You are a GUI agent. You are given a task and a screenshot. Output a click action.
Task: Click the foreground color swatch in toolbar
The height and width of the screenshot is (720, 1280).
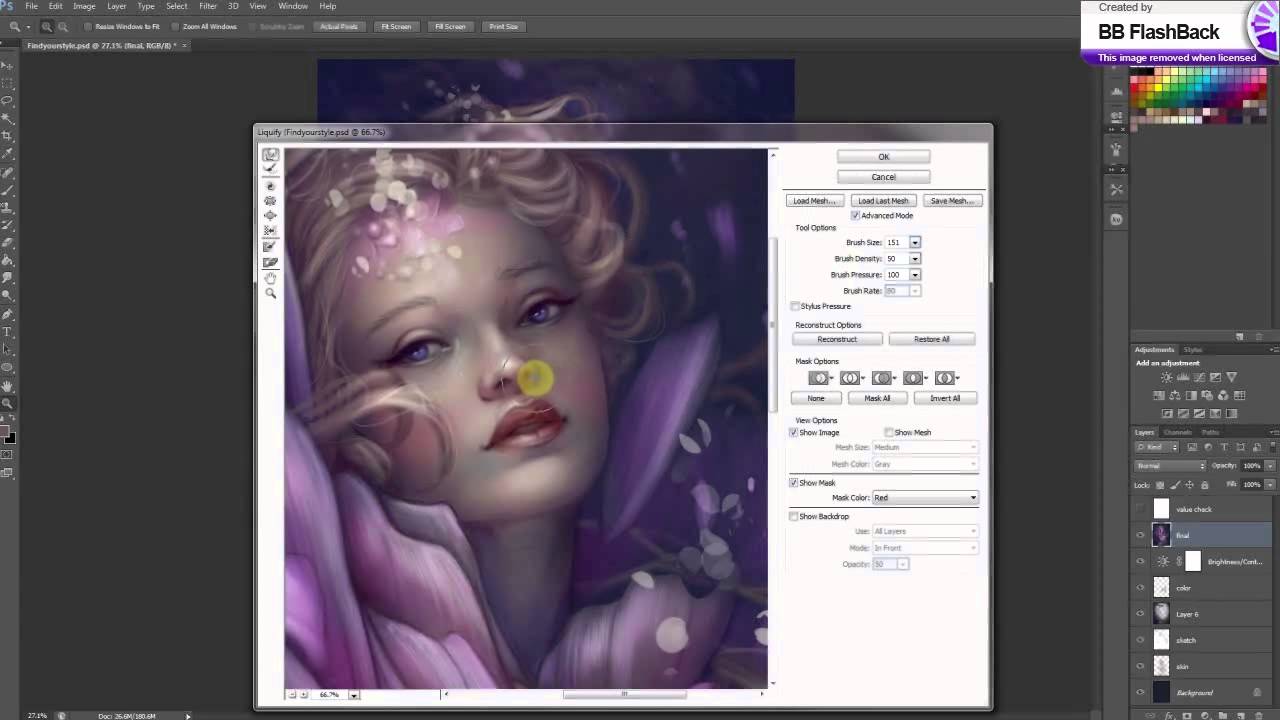[5, 432]
